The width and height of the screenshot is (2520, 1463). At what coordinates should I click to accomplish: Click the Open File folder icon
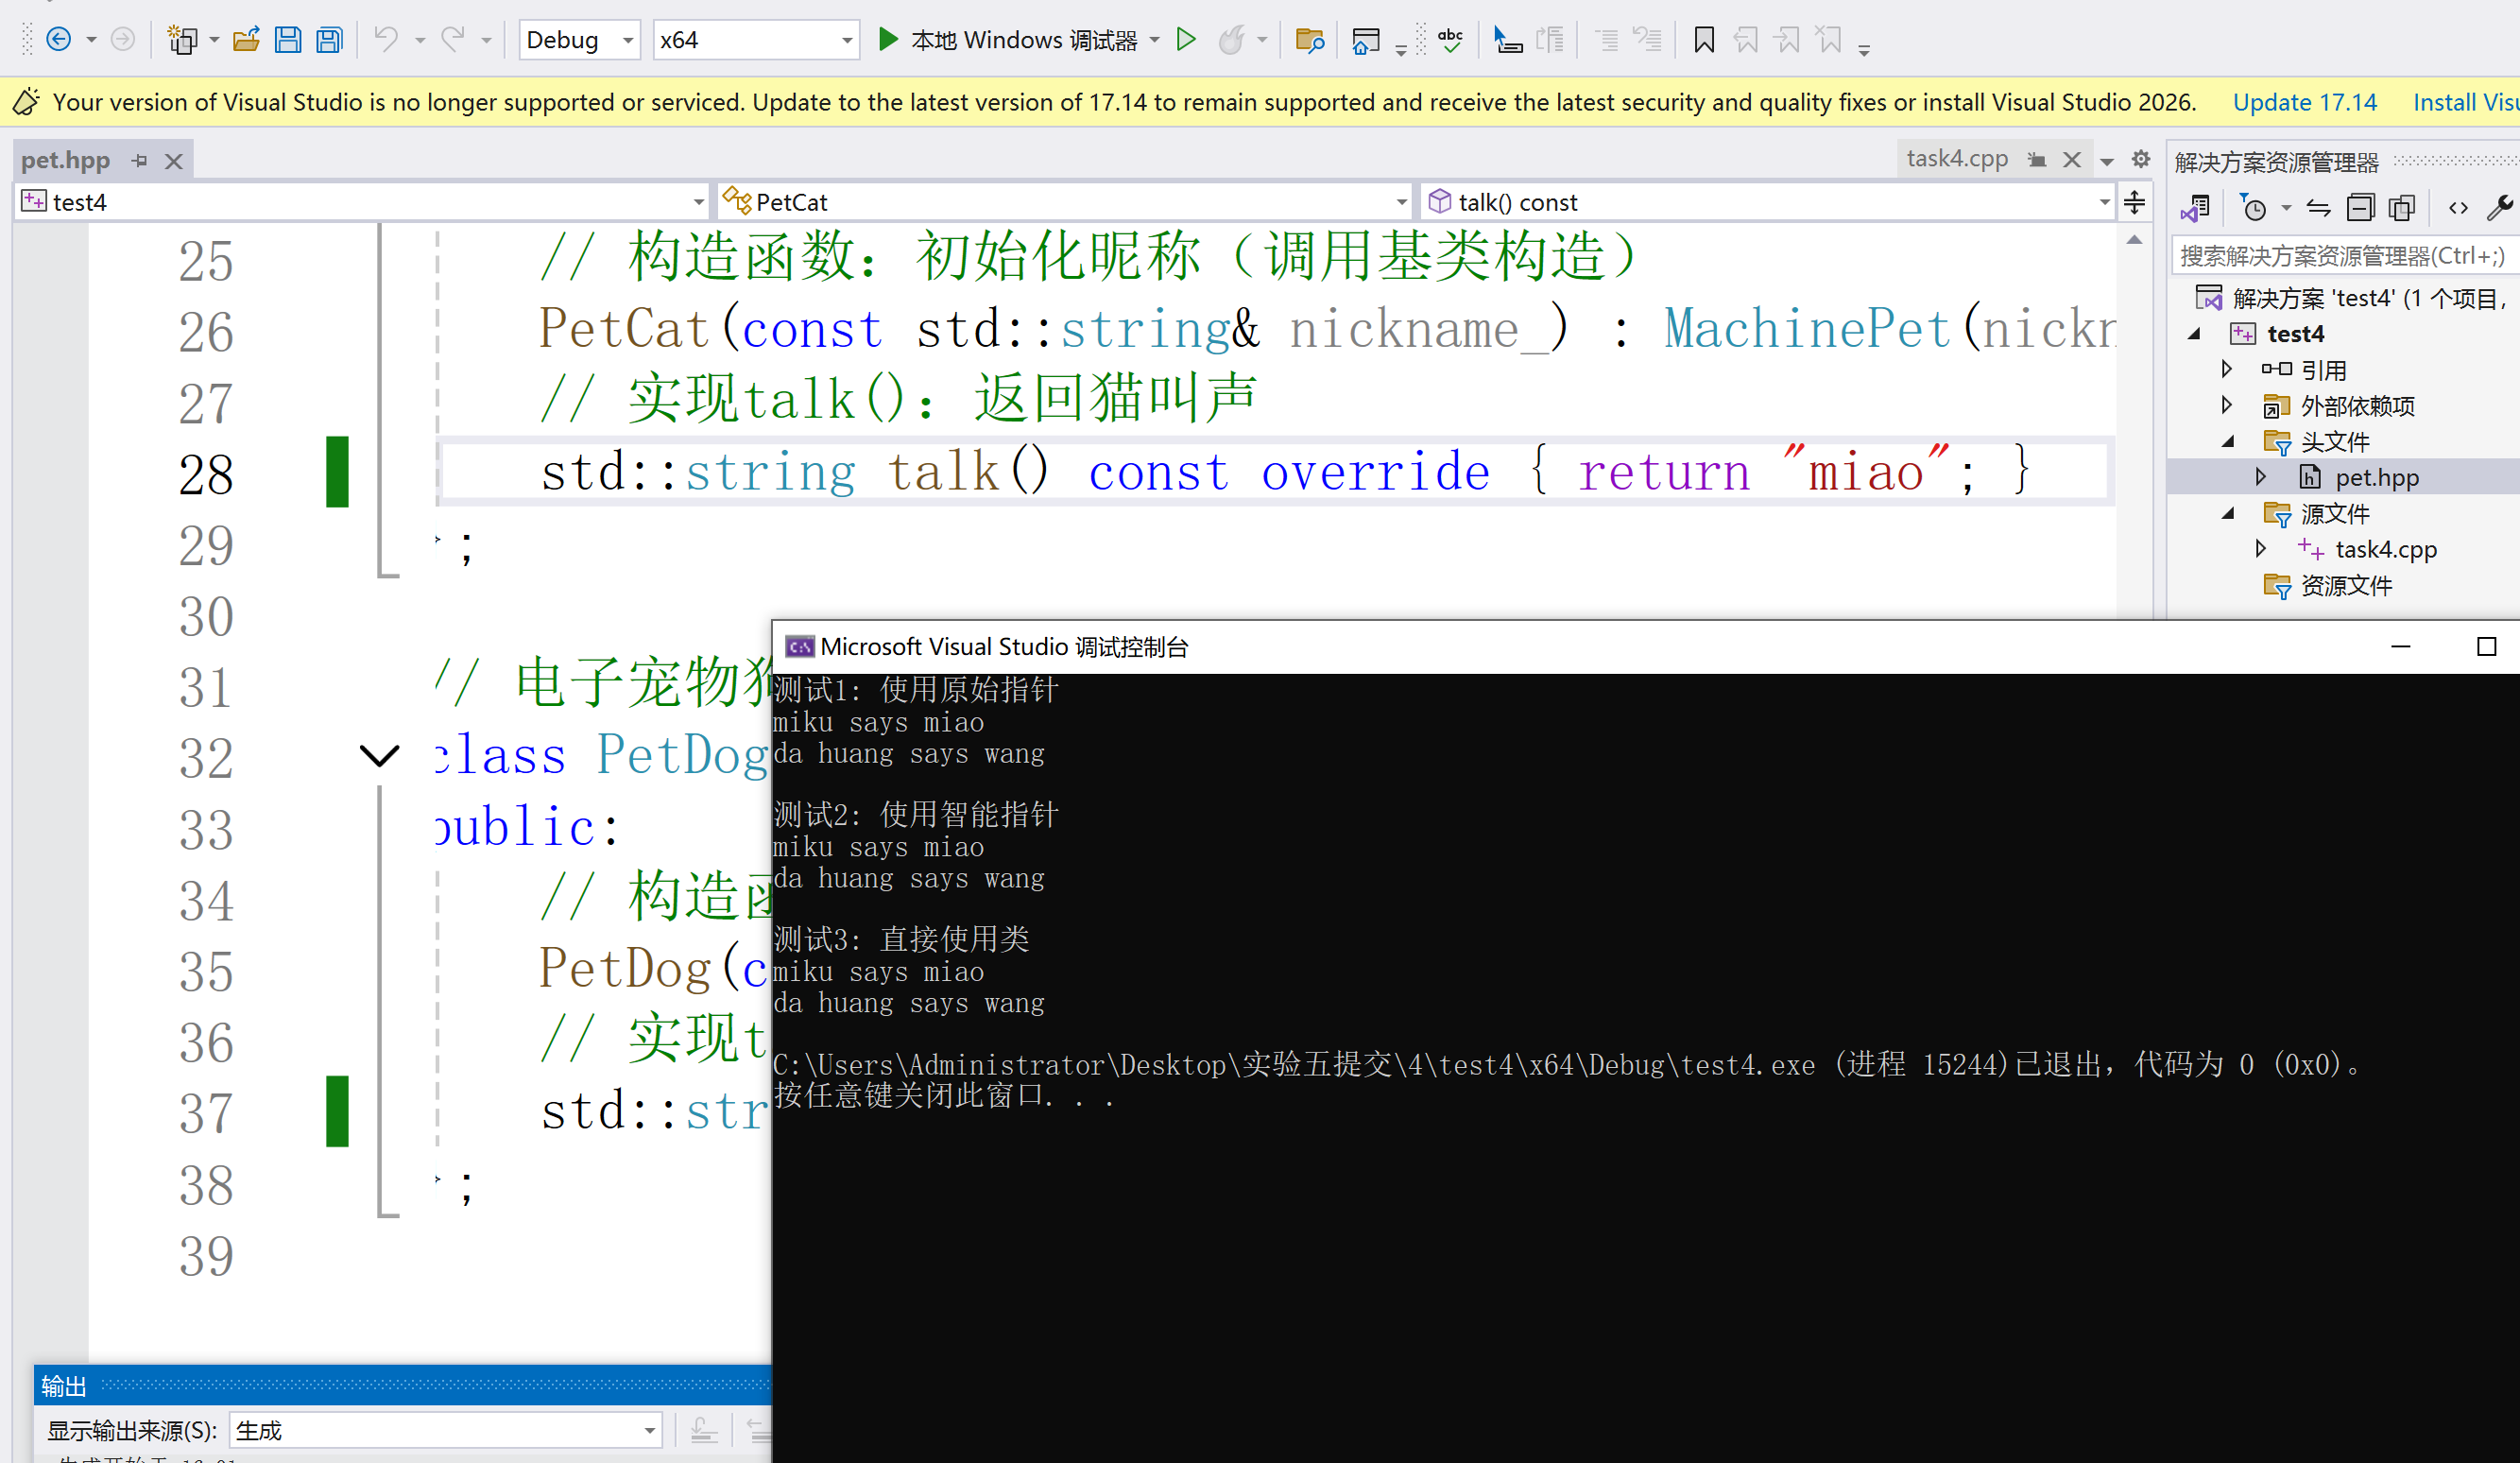[246, 40]
